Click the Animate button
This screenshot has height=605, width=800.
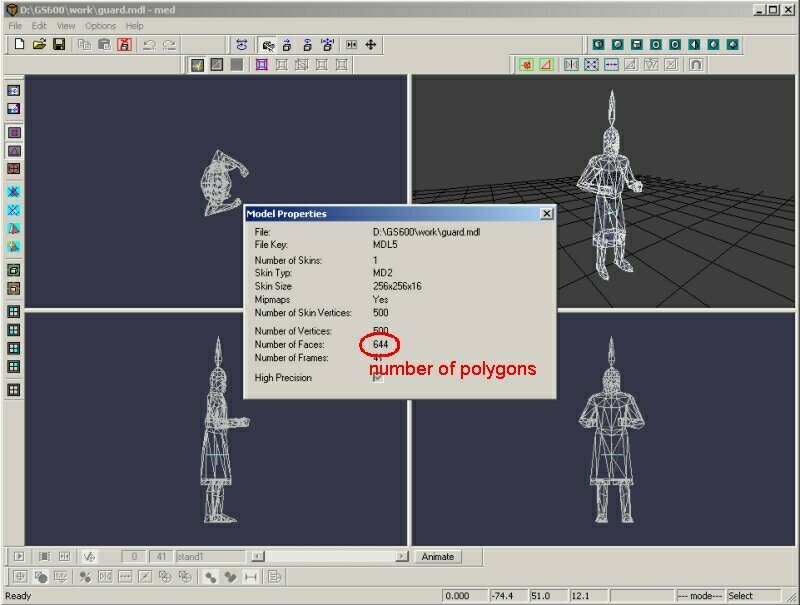pyautogui.click(x=437, y=556)
